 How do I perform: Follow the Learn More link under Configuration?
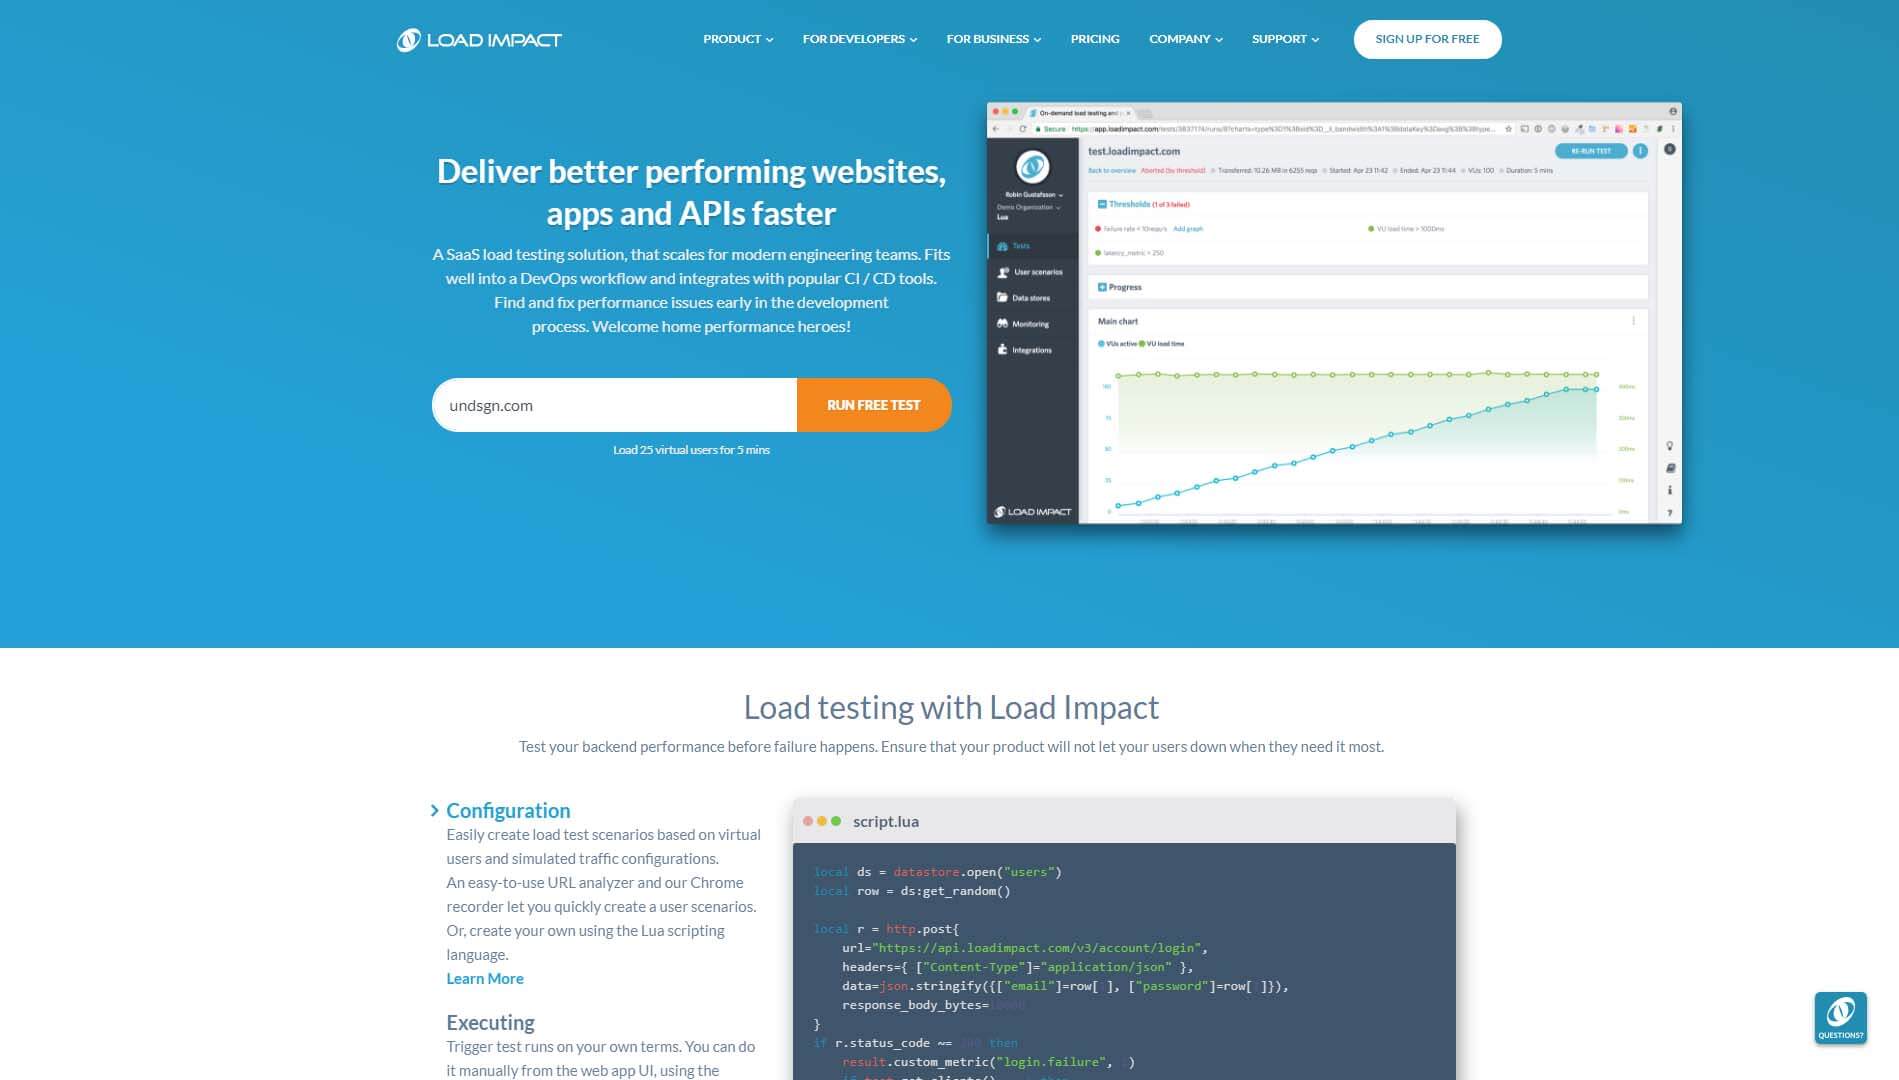[485, 978]
